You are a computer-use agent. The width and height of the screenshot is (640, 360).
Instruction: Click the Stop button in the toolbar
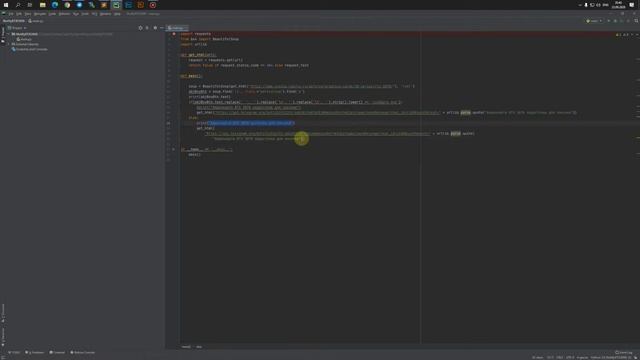pos(628,21)
